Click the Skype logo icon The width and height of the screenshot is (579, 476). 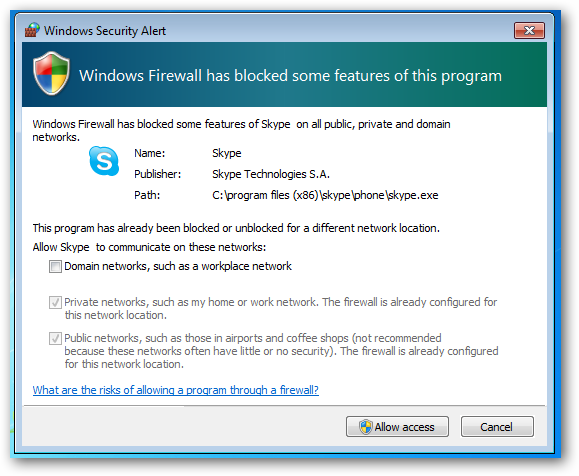[x=104, y=161]
